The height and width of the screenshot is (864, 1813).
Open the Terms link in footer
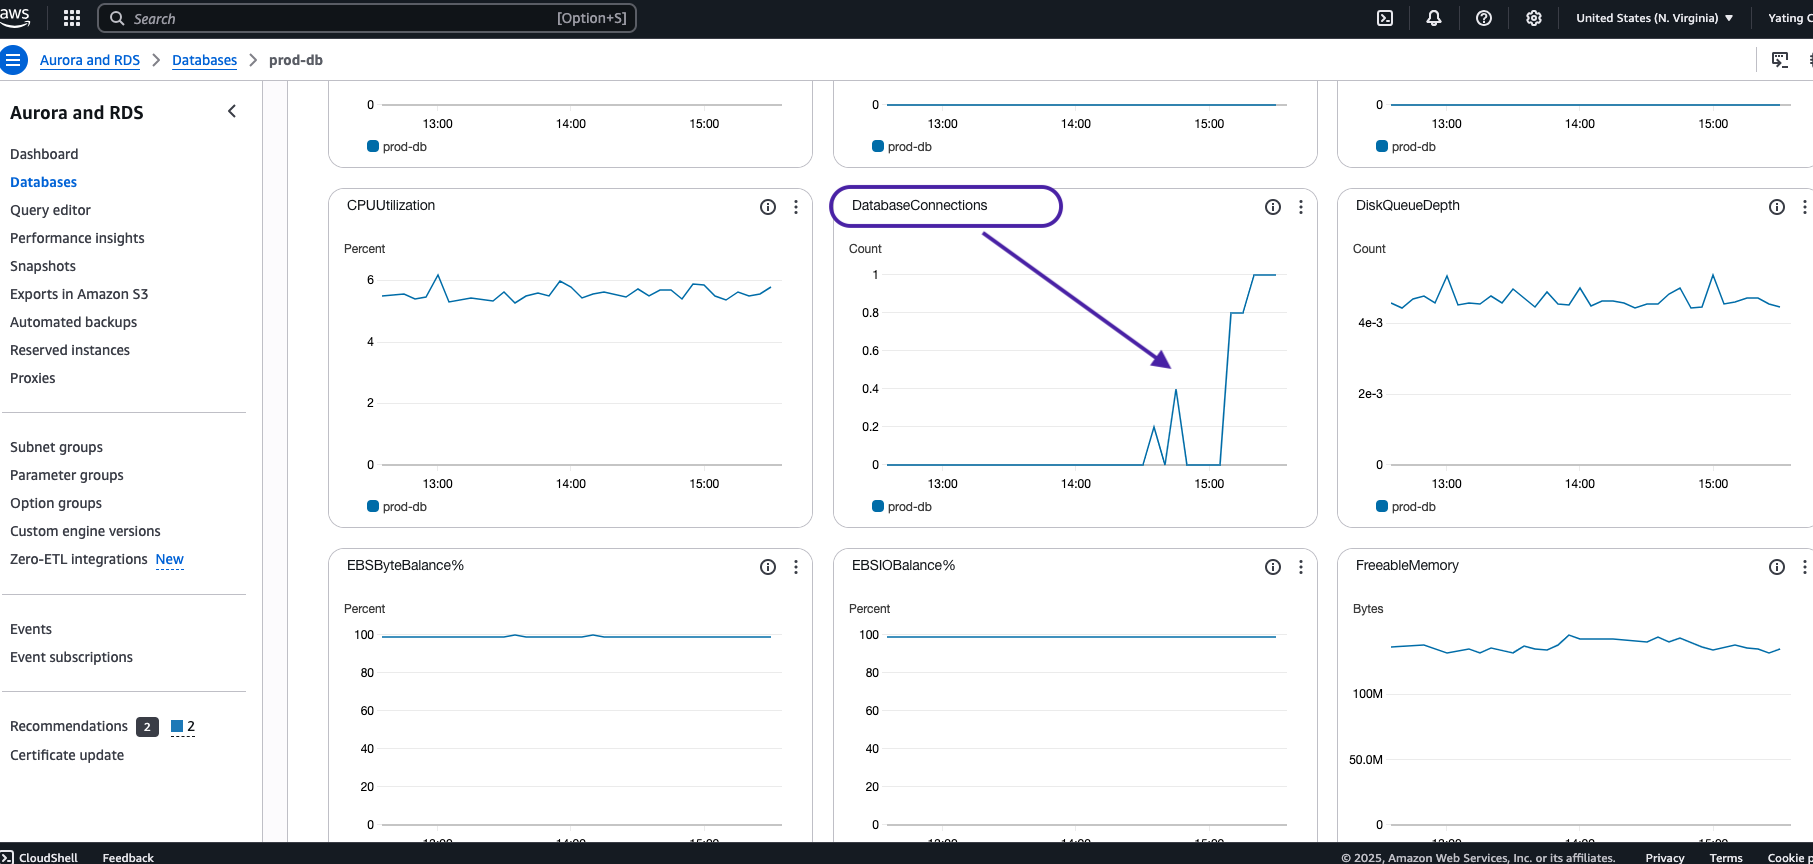point(1726,857)
